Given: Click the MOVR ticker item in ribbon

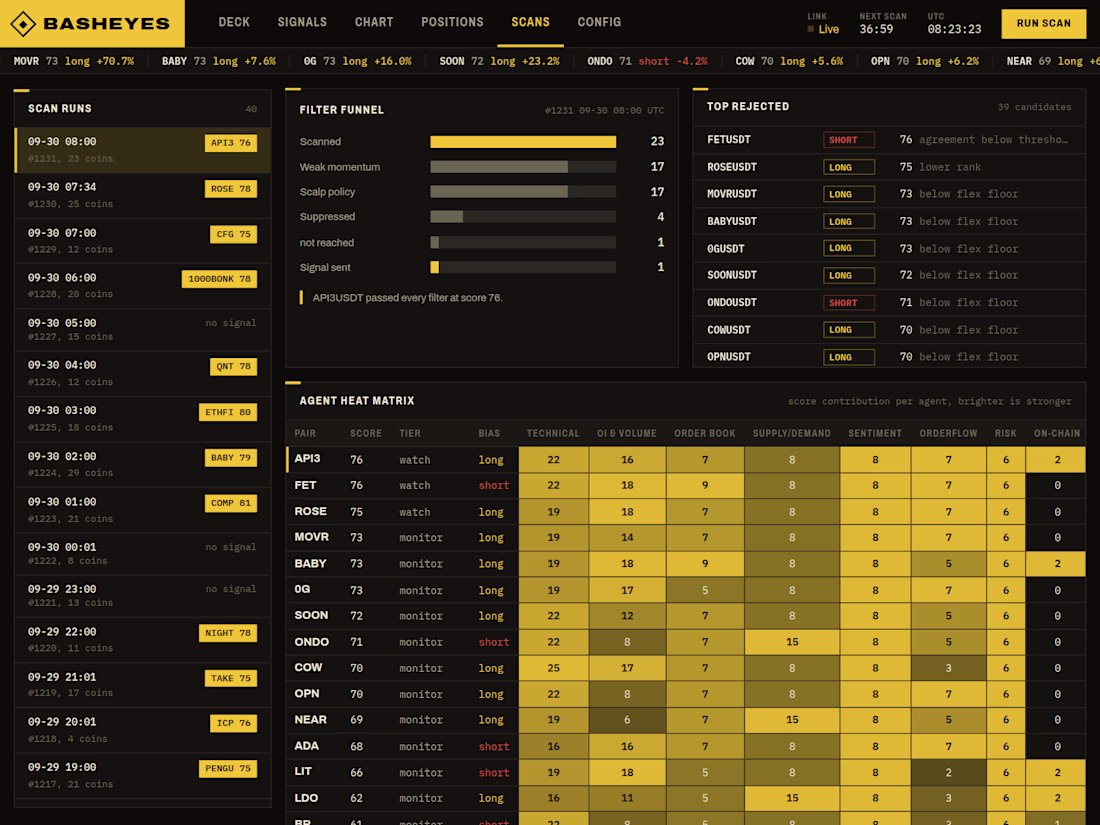Looking at the screenshot, I should (x=74, y=62).
